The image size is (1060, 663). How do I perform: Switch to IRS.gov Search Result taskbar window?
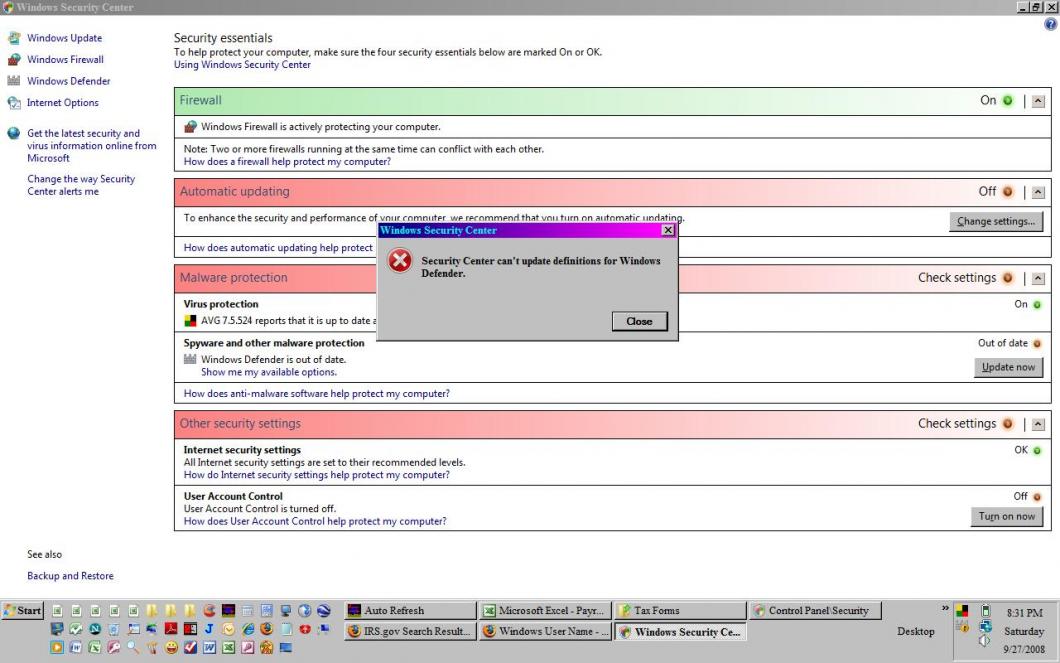tap(410, 631)
